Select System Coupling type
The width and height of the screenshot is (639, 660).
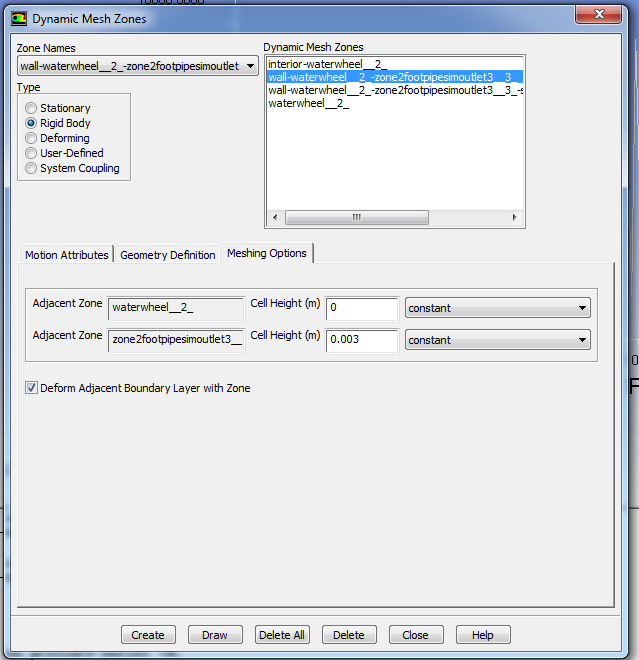click(x=32, y=168)
